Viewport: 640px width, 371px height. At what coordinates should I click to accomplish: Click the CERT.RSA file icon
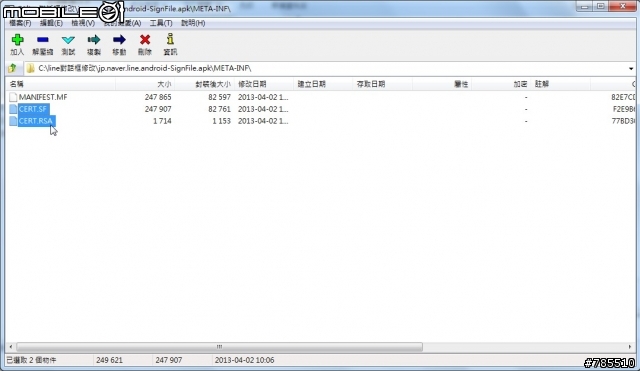13,121
